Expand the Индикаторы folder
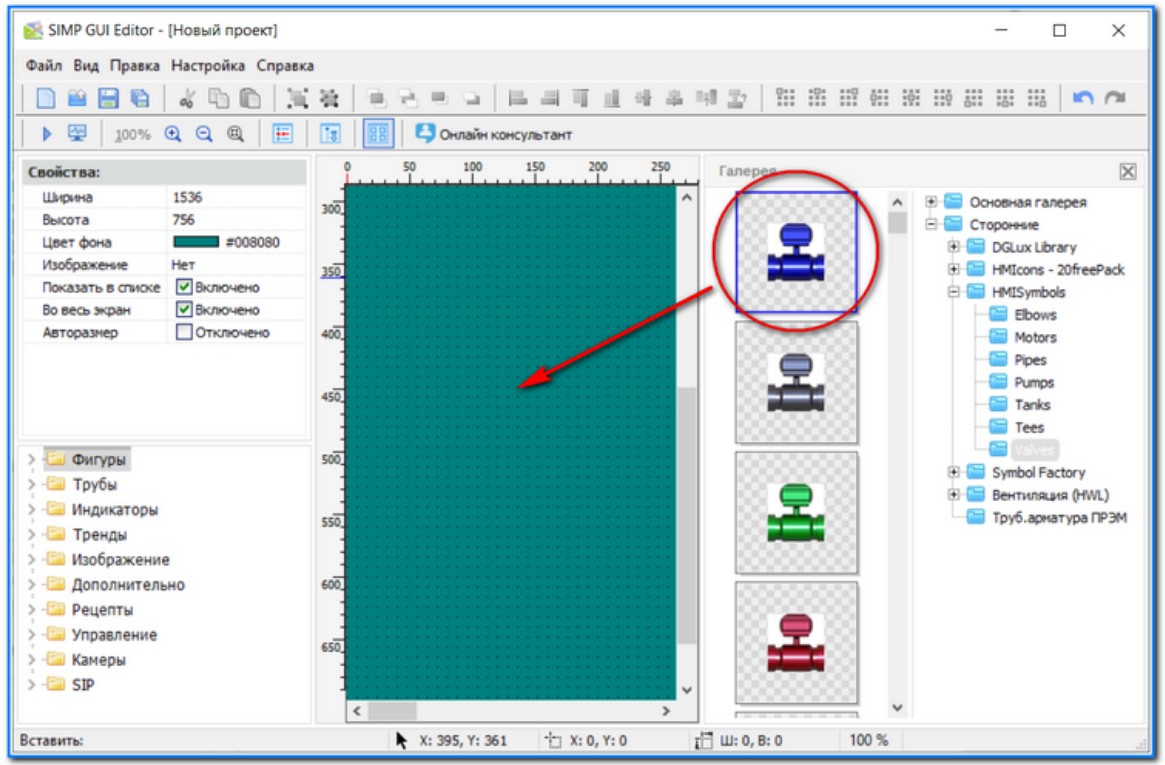Viewport: 1165px width, 765px height. click(x=31, y=510)
